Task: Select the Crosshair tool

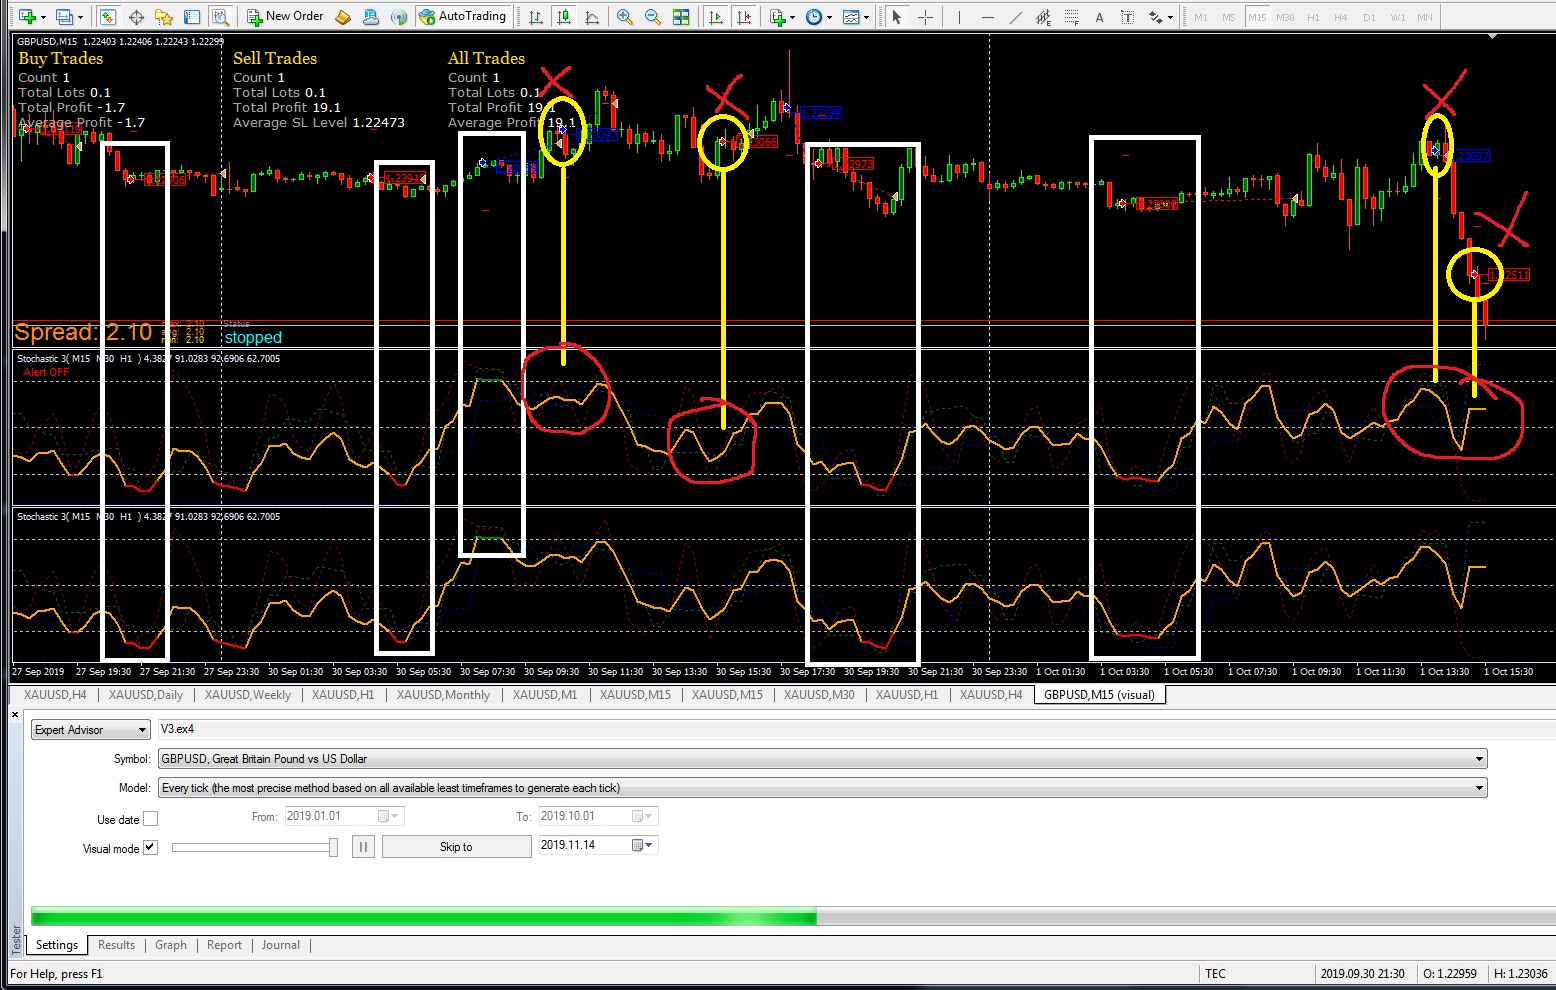Action: (926, 17)
